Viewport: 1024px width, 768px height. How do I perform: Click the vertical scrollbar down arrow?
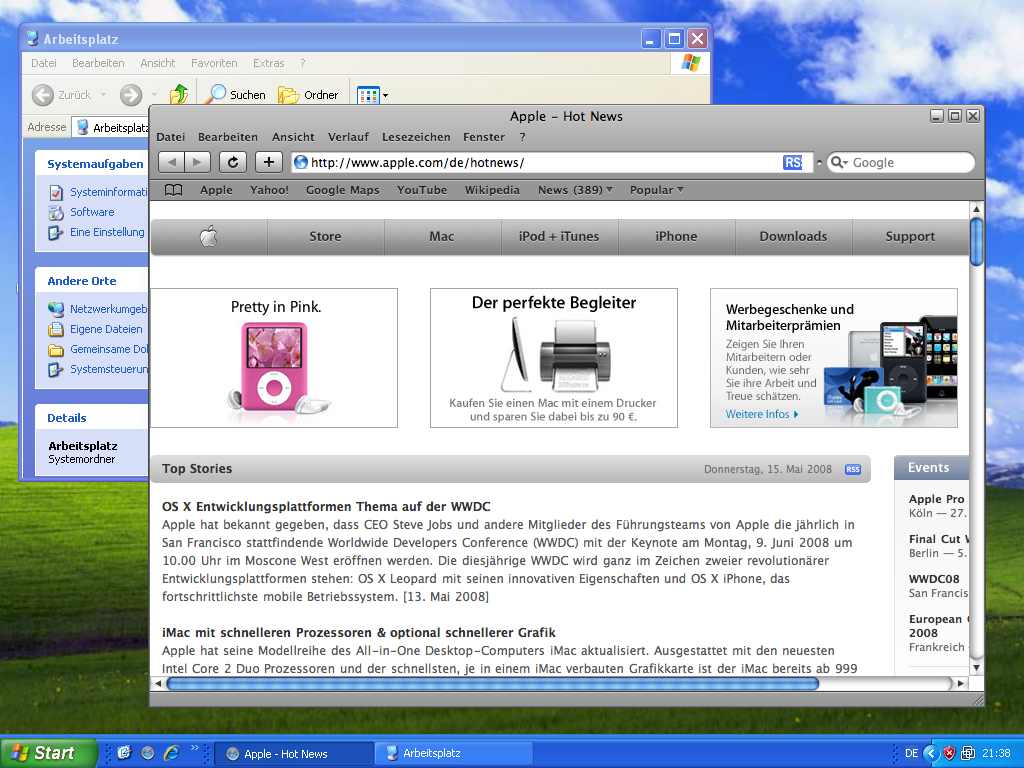(x=976, y=667)
